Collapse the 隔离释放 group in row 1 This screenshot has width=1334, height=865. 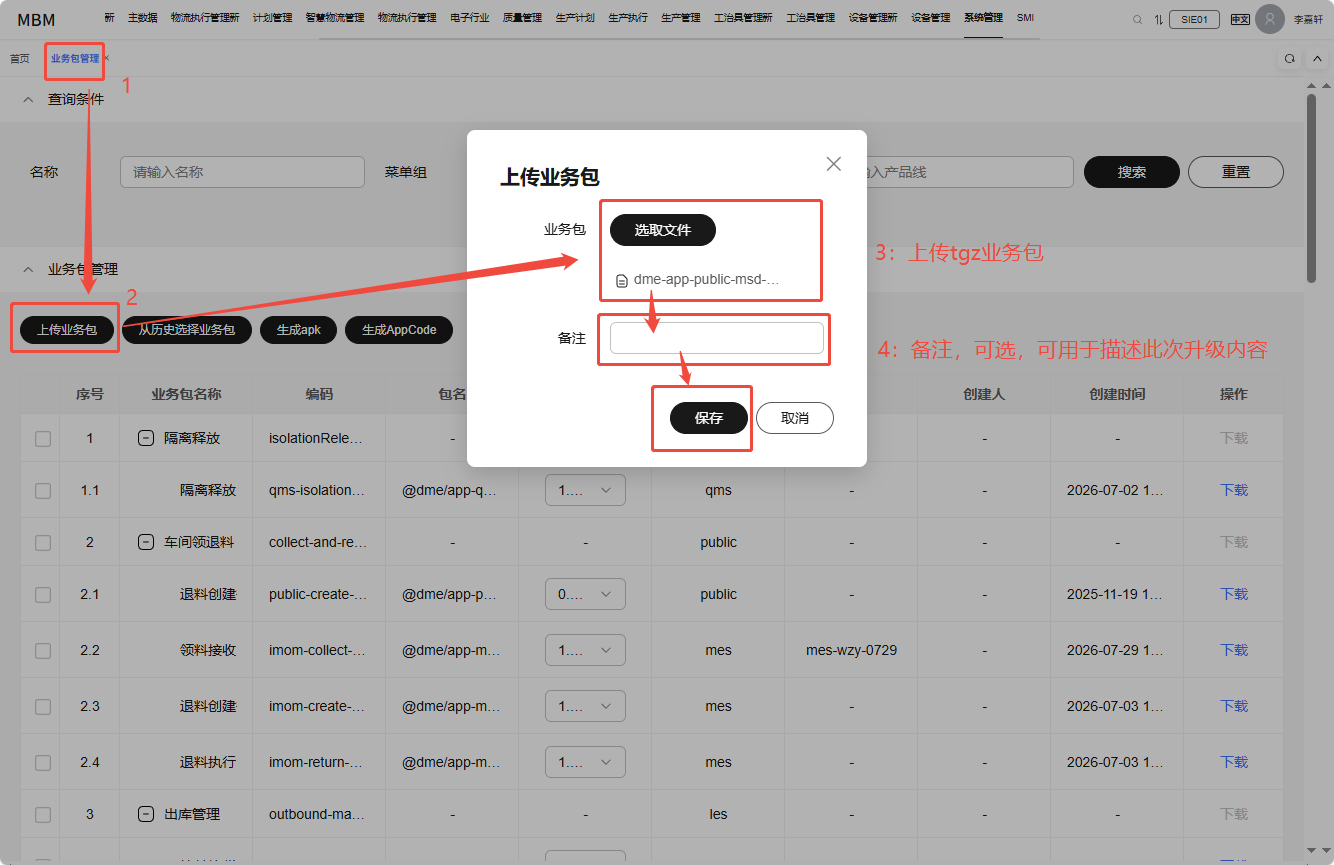[x=146, y=438]
